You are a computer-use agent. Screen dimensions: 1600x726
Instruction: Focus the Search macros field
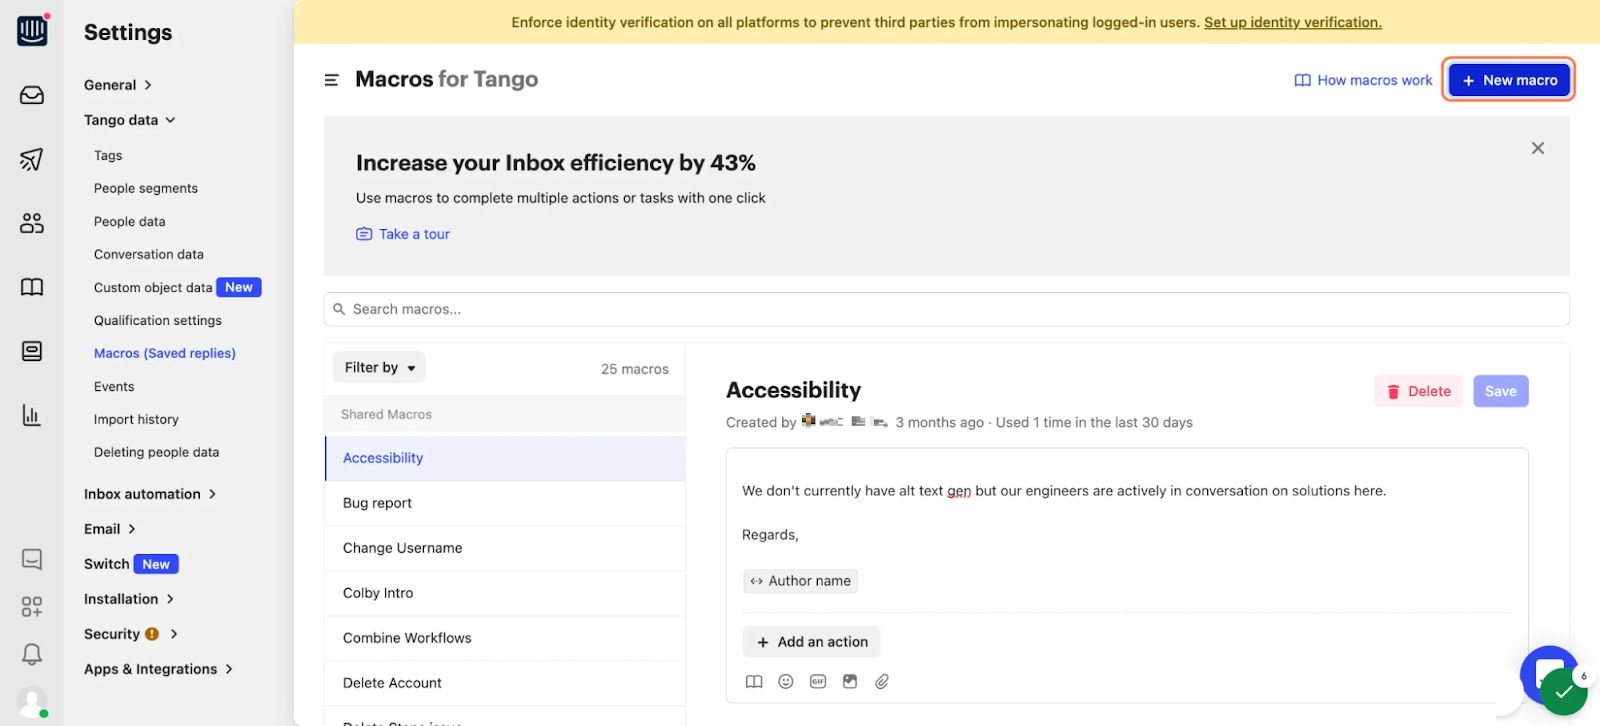pos(946,309)
